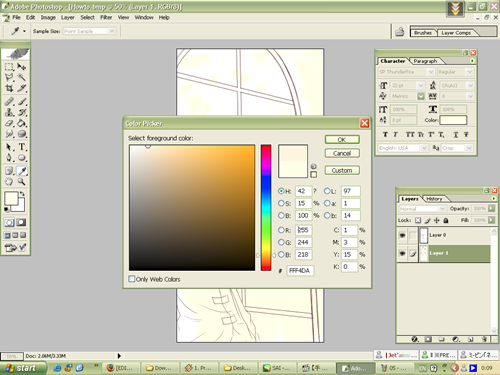Select the R red radio button
500x375 pixels.
click(281, 230)
